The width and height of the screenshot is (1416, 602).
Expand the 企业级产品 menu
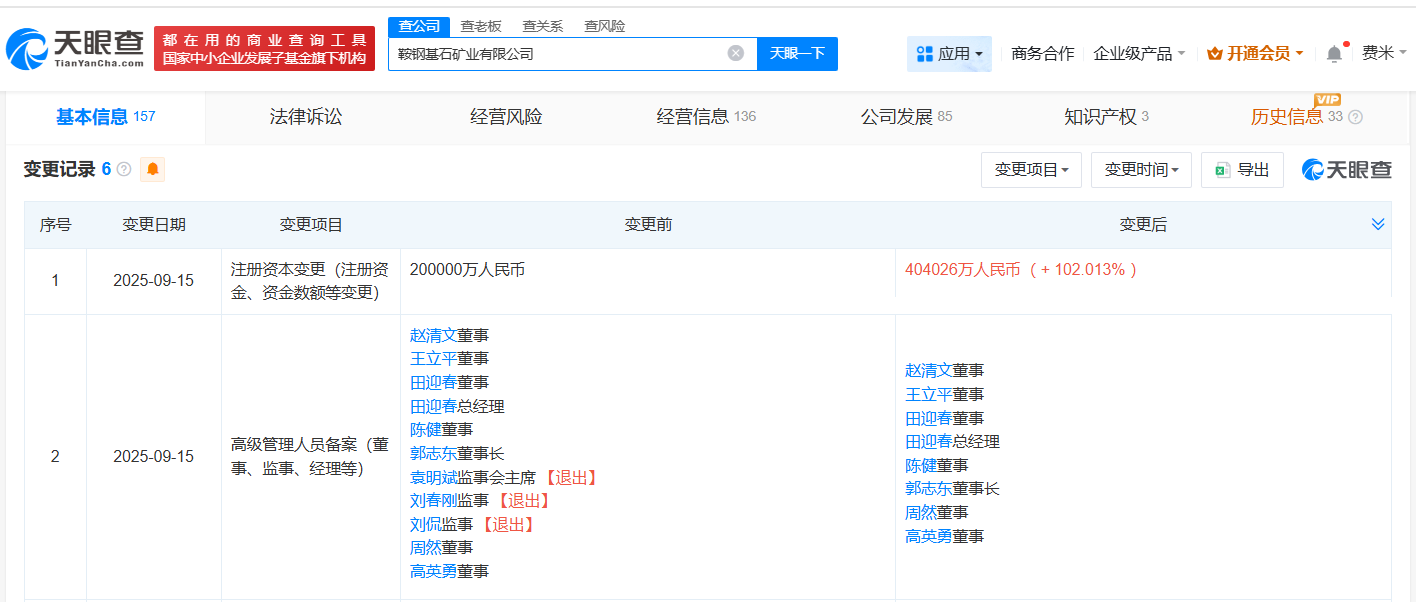click(x=1139, y=54)
